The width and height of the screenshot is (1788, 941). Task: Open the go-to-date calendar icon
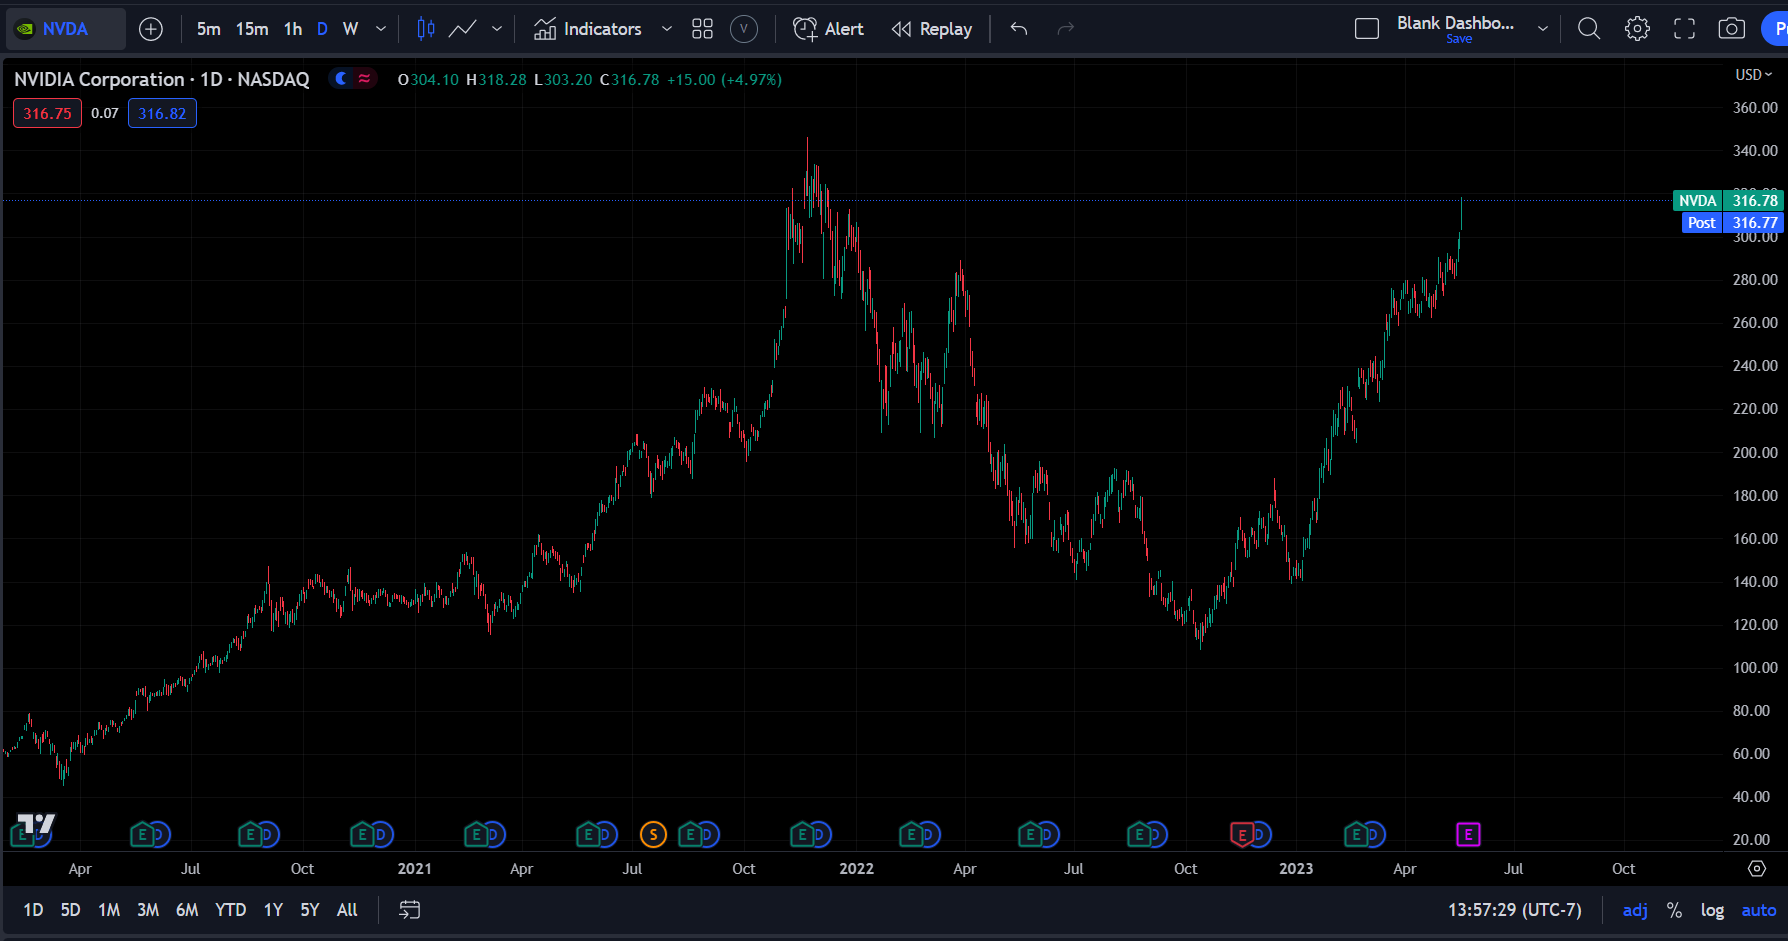pos(410,910)
